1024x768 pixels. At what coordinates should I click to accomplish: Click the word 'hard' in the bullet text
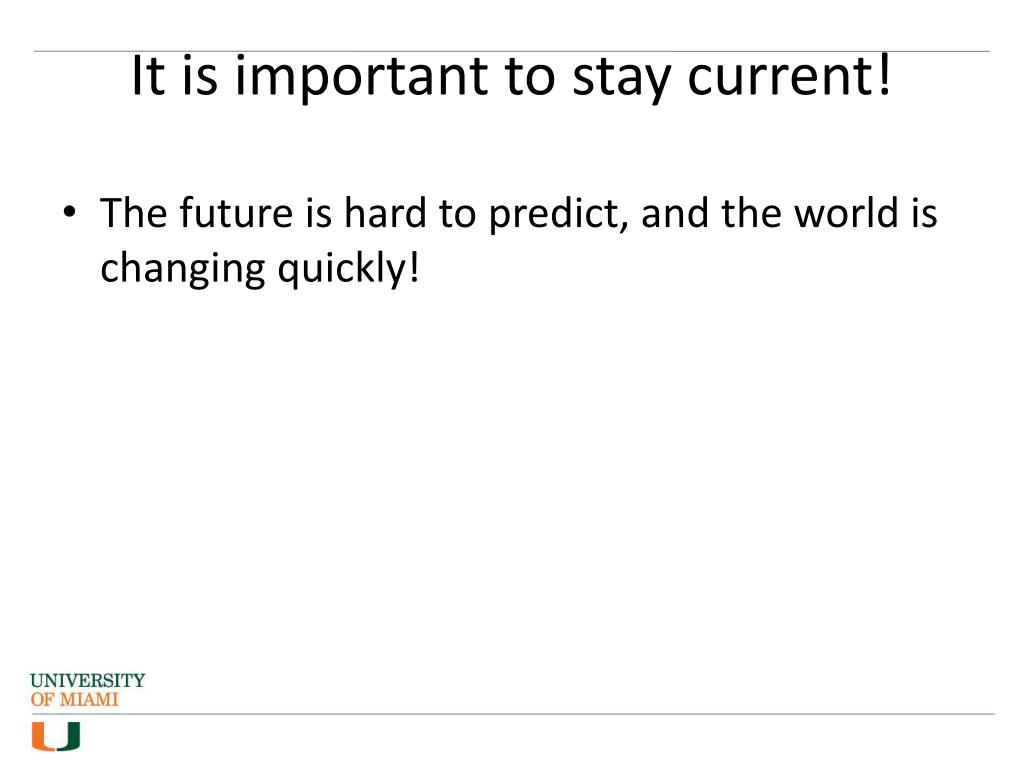(x=385, y=213)
